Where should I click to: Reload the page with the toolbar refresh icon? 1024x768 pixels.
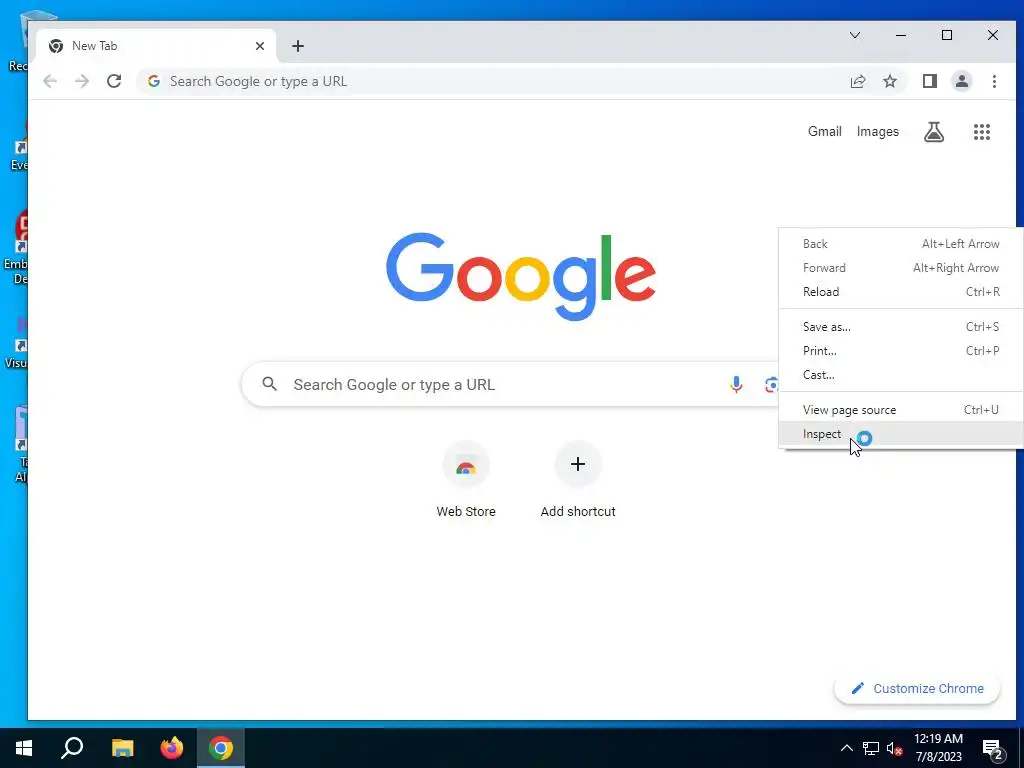(114, 81)
